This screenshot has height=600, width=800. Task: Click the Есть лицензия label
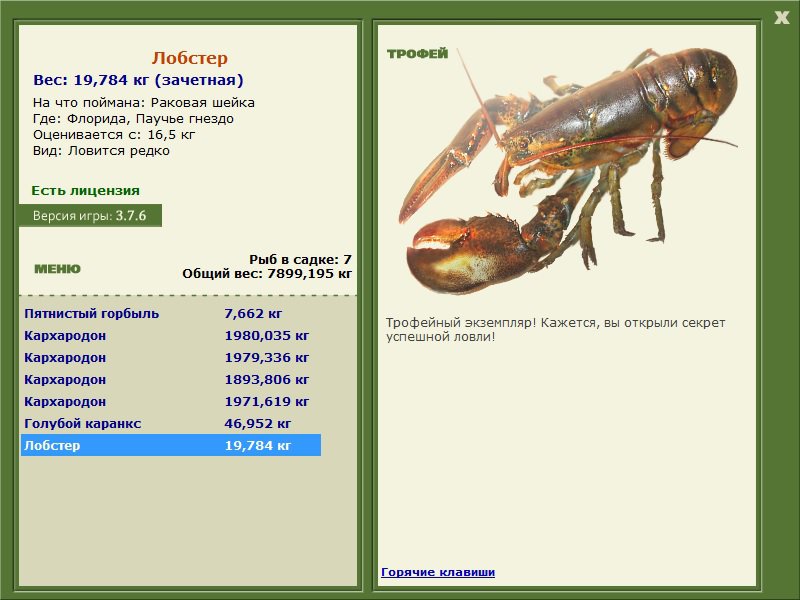85,190
